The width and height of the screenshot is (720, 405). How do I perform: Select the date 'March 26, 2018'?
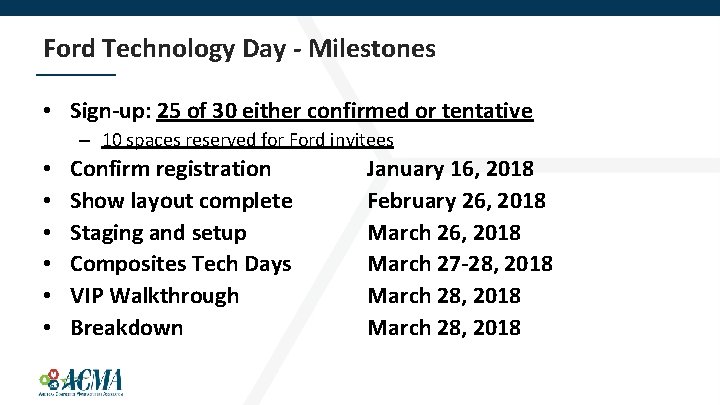[444, 233]
